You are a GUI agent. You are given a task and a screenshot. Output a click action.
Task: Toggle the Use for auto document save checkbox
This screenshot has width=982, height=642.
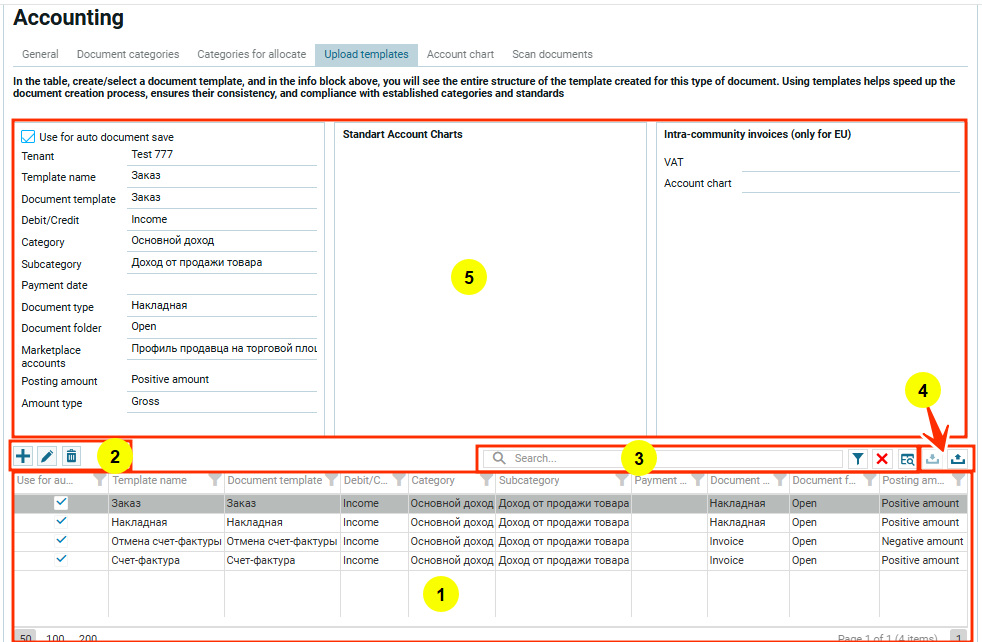(x=28, y=136)
